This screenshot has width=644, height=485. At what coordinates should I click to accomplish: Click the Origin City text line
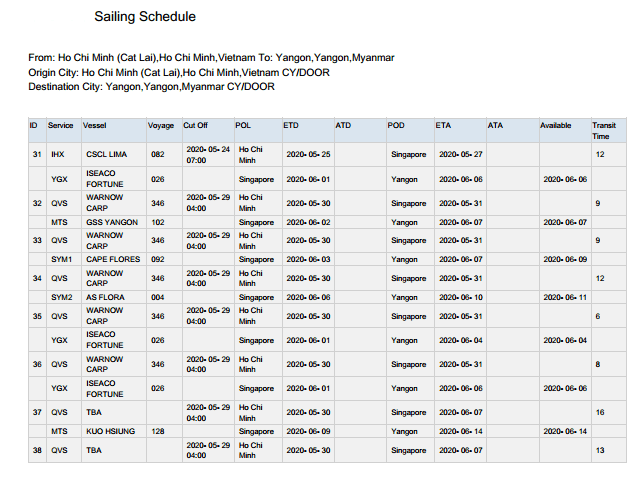tap(179, 72)
